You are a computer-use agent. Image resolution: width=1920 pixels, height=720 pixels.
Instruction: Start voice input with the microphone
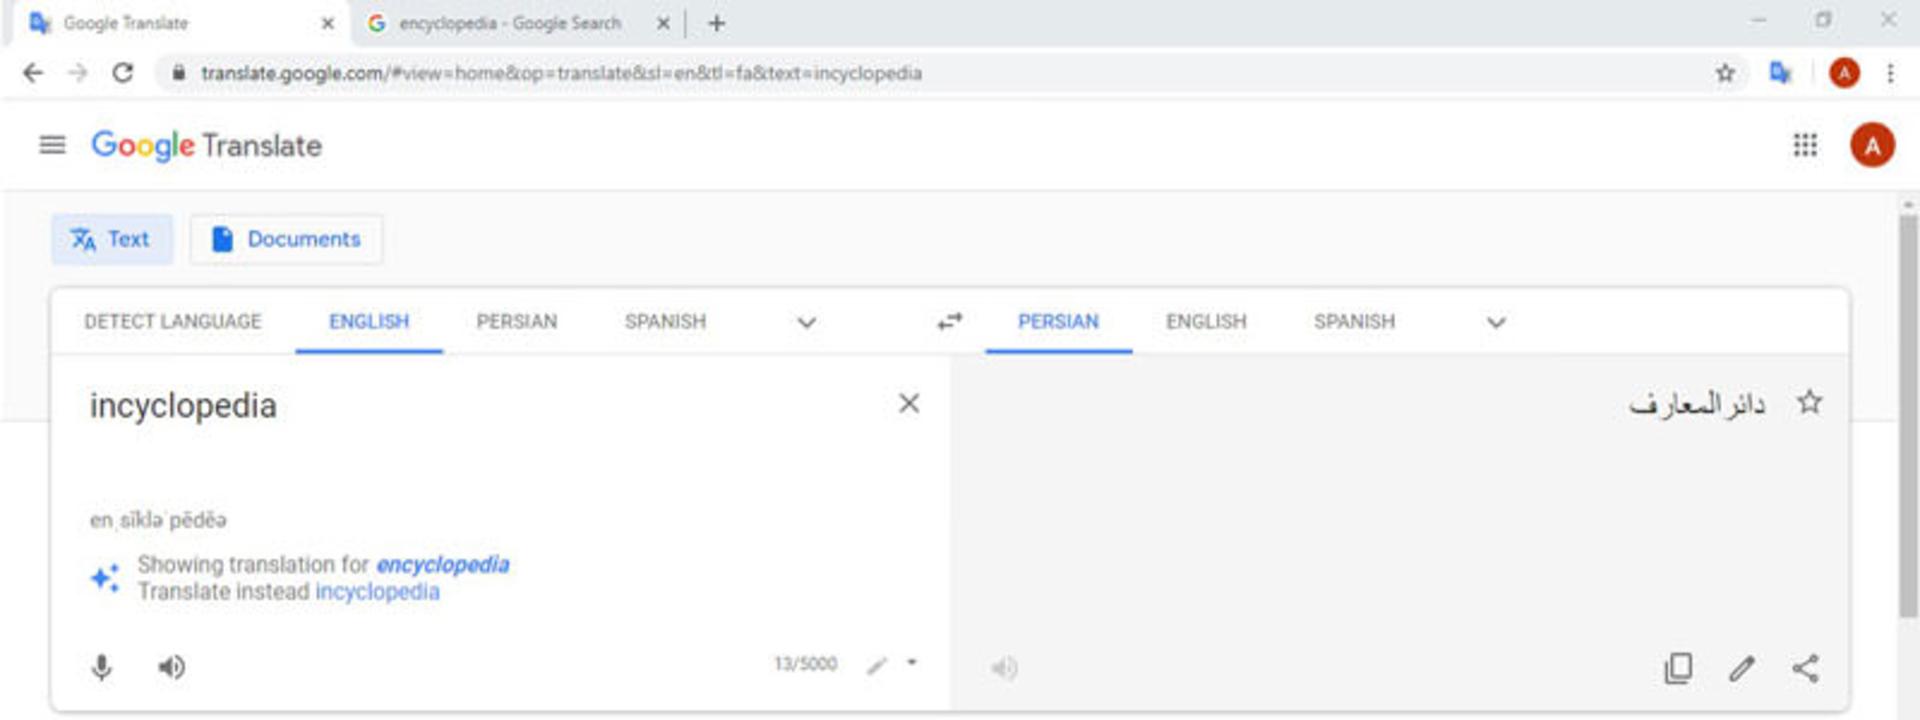coord(102,667)
